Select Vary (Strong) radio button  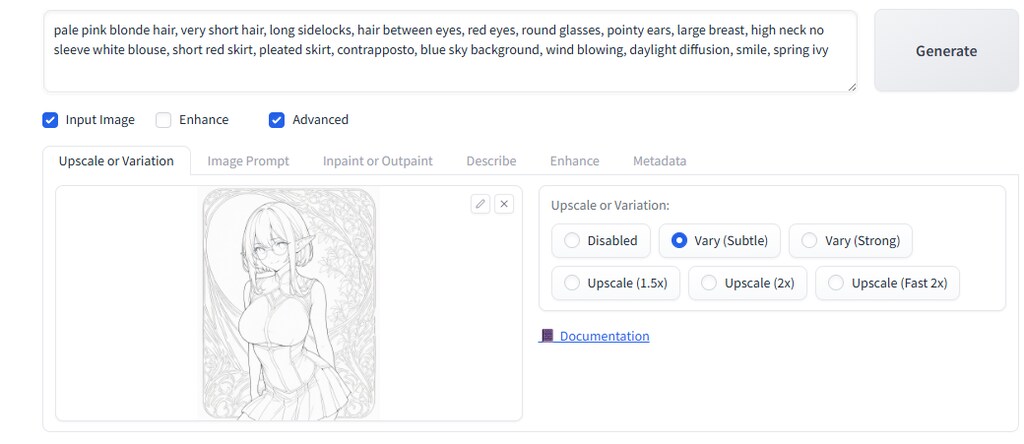(x=810, y=241)
